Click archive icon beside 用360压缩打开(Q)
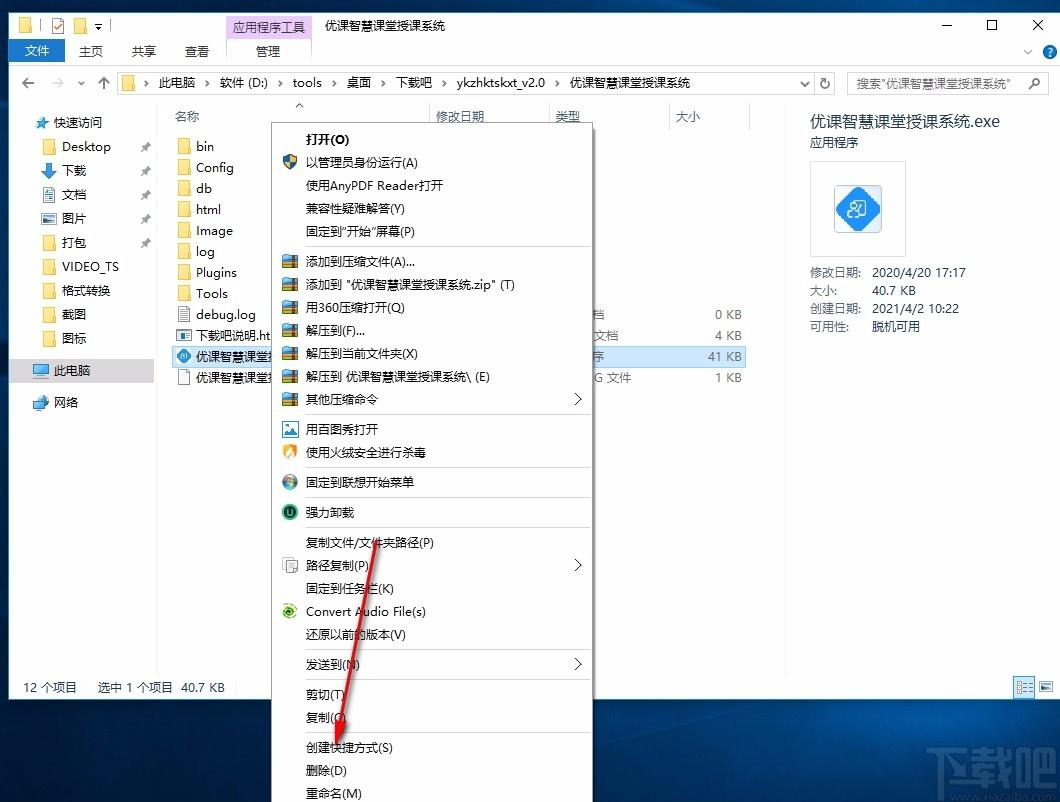Screen dimensions: 1060x802 (x=290, y=307)
